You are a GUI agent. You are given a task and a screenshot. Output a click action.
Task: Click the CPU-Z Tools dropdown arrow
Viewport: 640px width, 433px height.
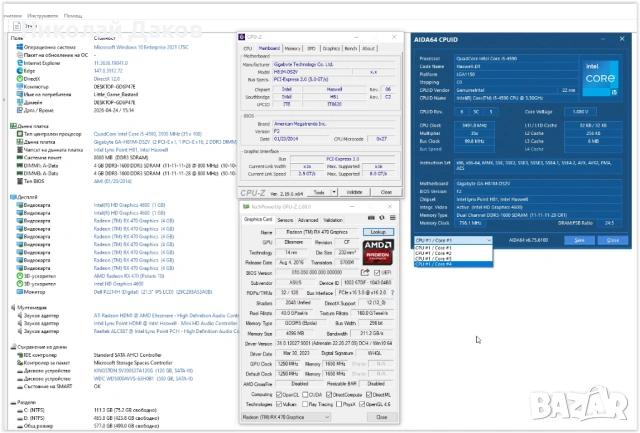[334, 192]
